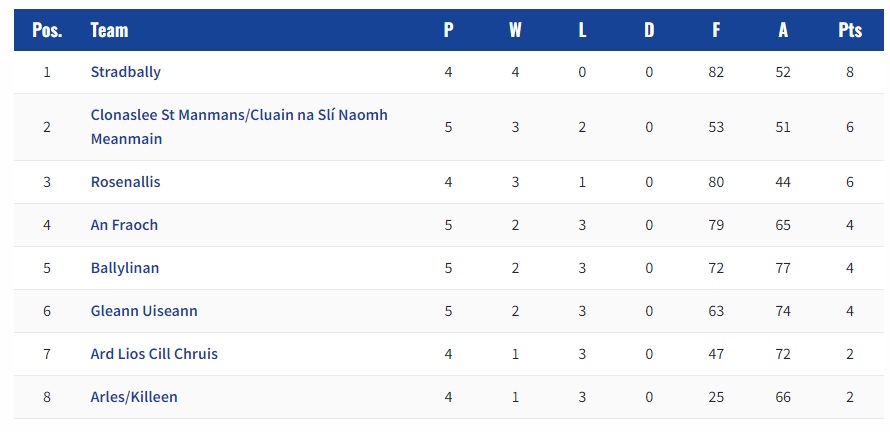Select the W column header
Image resolution: width=890 pixels, height=432 pixels.
click(x=515, y=30)
